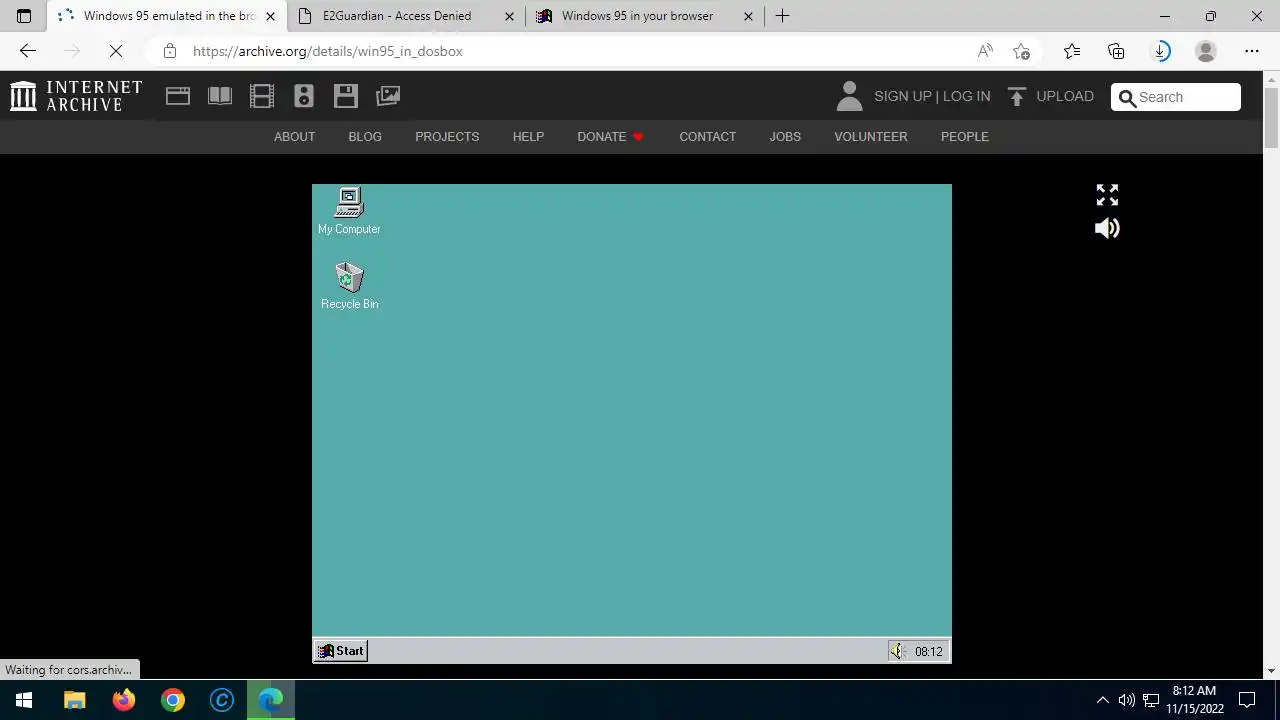This screenshot has width=1280, height=720.
Task: Open the tab actions menu icon
Action: (x=24, y=16)
